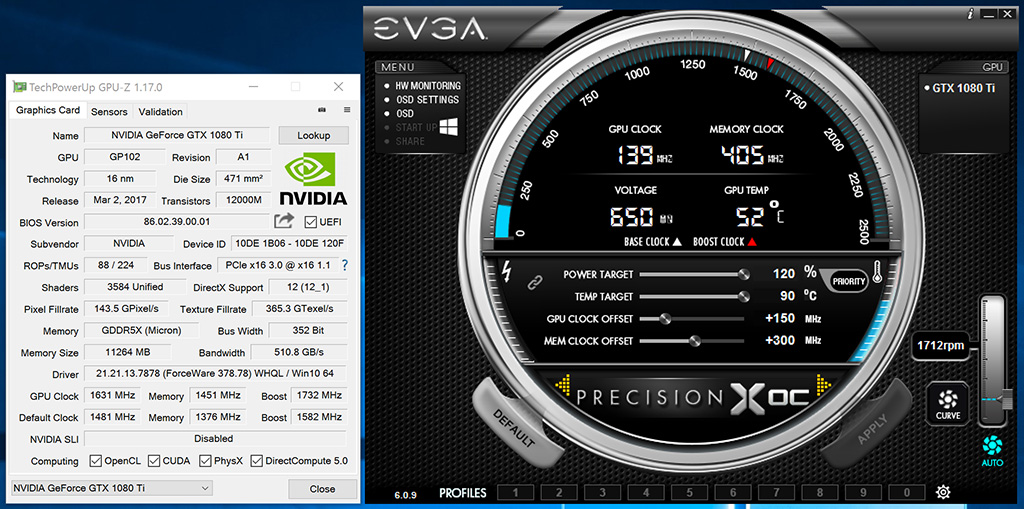Viewport: 1024px width, 509px height.
Task: Click the yellow left arrow beside Precision logo
Action: click(x=562, y=384)
